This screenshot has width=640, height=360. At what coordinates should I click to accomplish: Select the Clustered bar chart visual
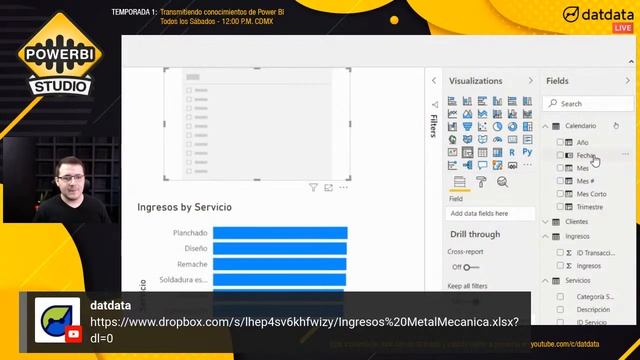pyautogui.click(x=482, y=101)
